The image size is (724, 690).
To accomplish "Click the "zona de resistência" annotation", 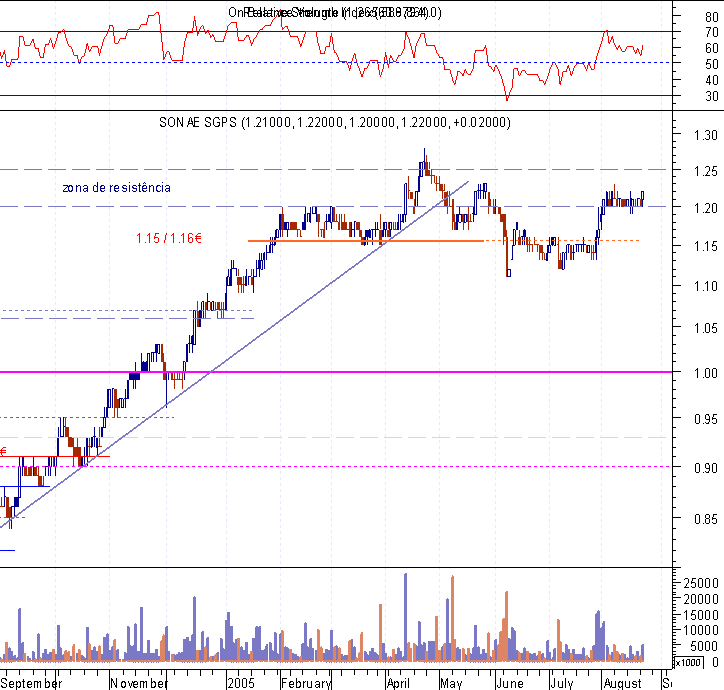I will pyautogui.click(x=116, y=188).
